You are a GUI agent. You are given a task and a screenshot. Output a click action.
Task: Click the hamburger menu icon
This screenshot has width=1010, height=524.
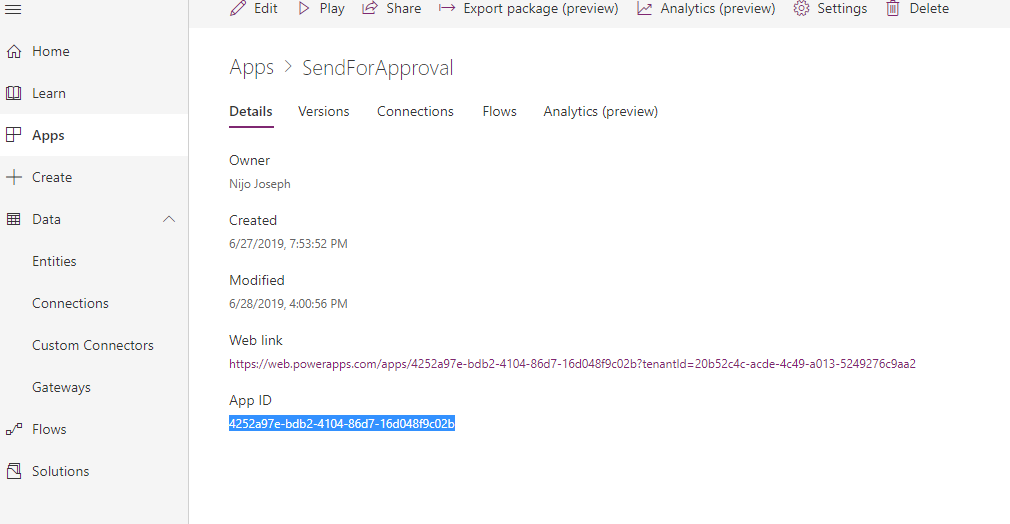14,9
